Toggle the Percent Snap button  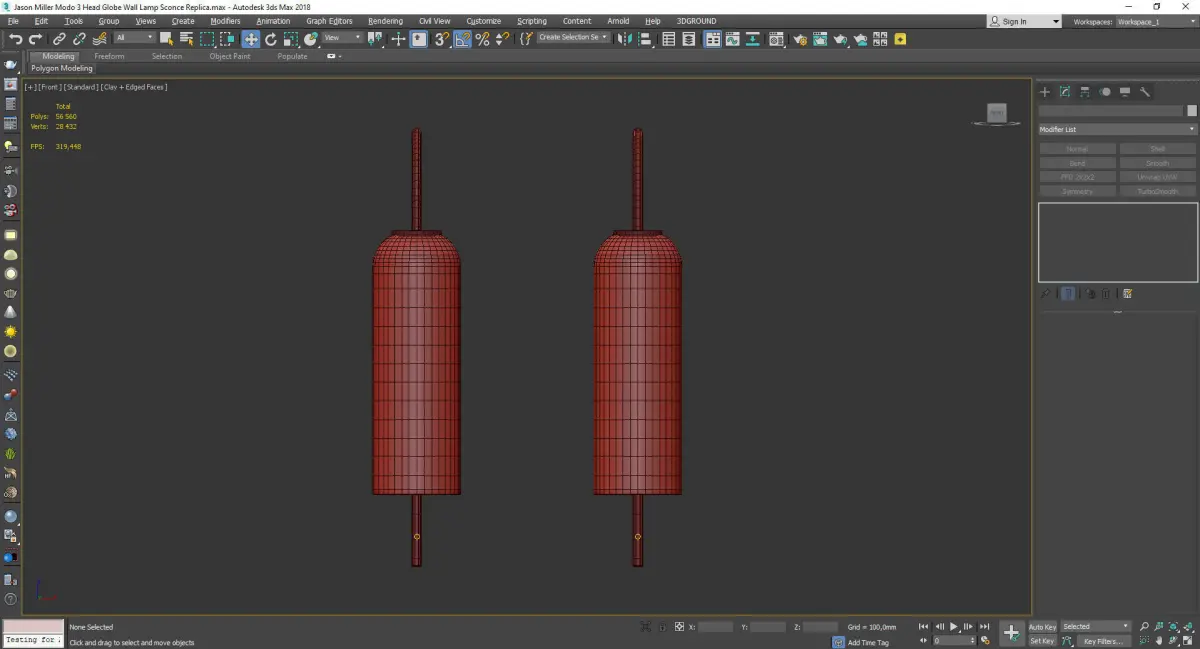click(482, 39)
